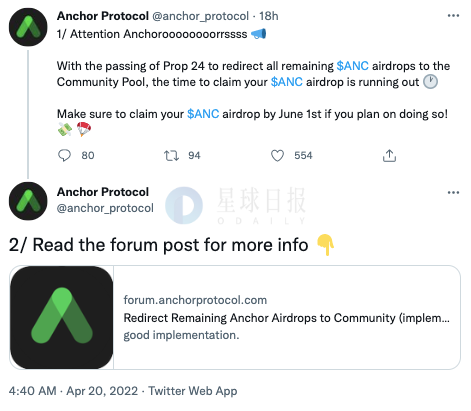
Task: Open the more options menu on second tweet
Action: pos(453,192)
